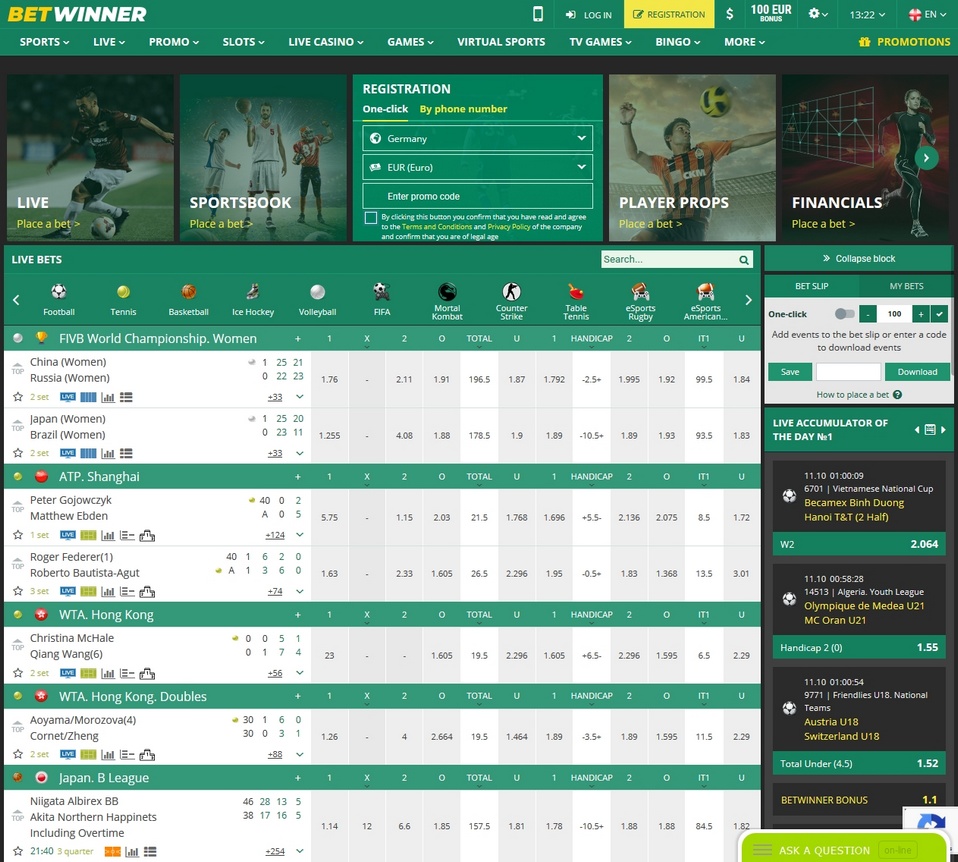958x862 pixels.
Task: Open live stream icon for Federer match
Action: pyautogui.click(x=68, y=591)
